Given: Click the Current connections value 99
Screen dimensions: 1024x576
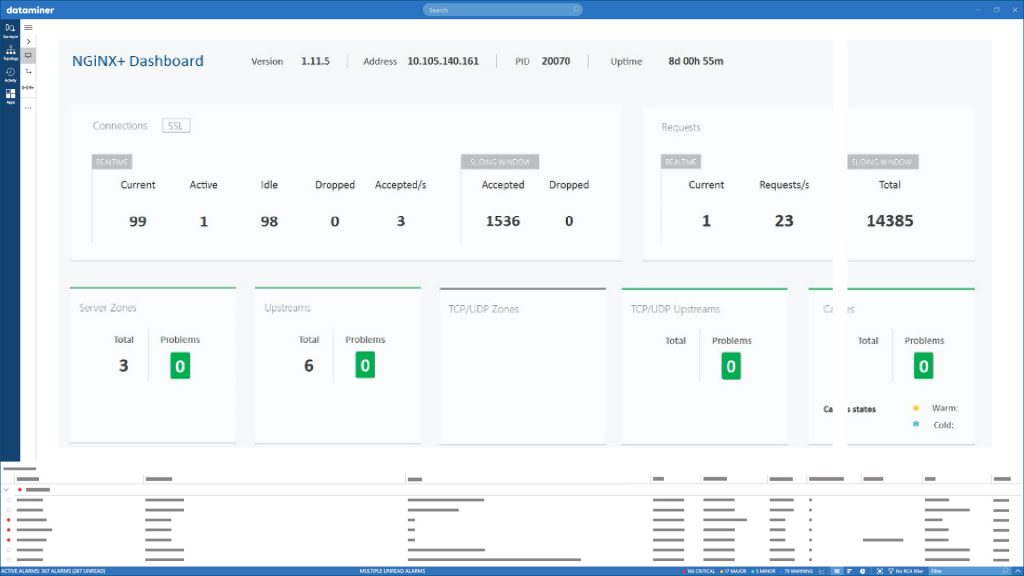Looking at the screenshot, I should (138, 221).
